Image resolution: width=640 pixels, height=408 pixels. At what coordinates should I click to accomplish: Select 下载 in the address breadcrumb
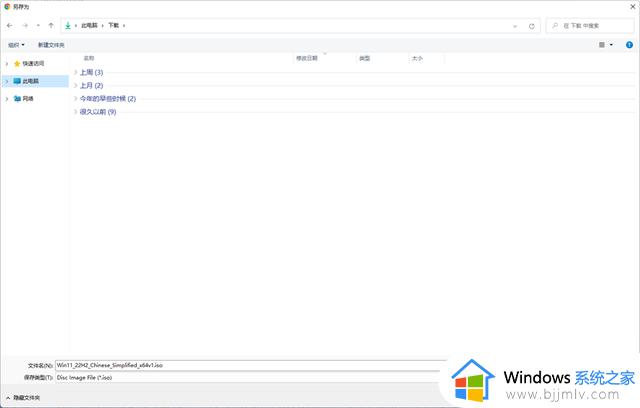click(113, 25)
